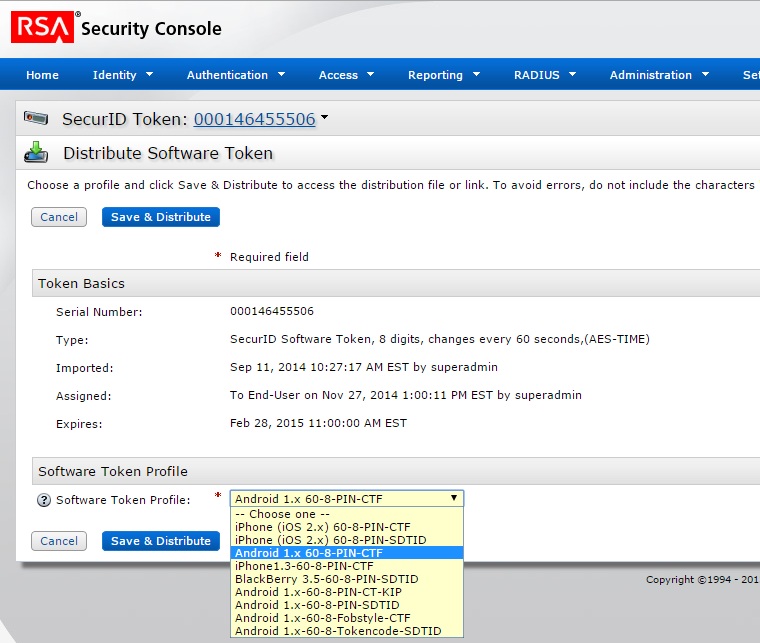Open the Administration menu
Image resolution: width=760 pixels, height=643 pixels.
pyautogui.click(x=659, y=75)
